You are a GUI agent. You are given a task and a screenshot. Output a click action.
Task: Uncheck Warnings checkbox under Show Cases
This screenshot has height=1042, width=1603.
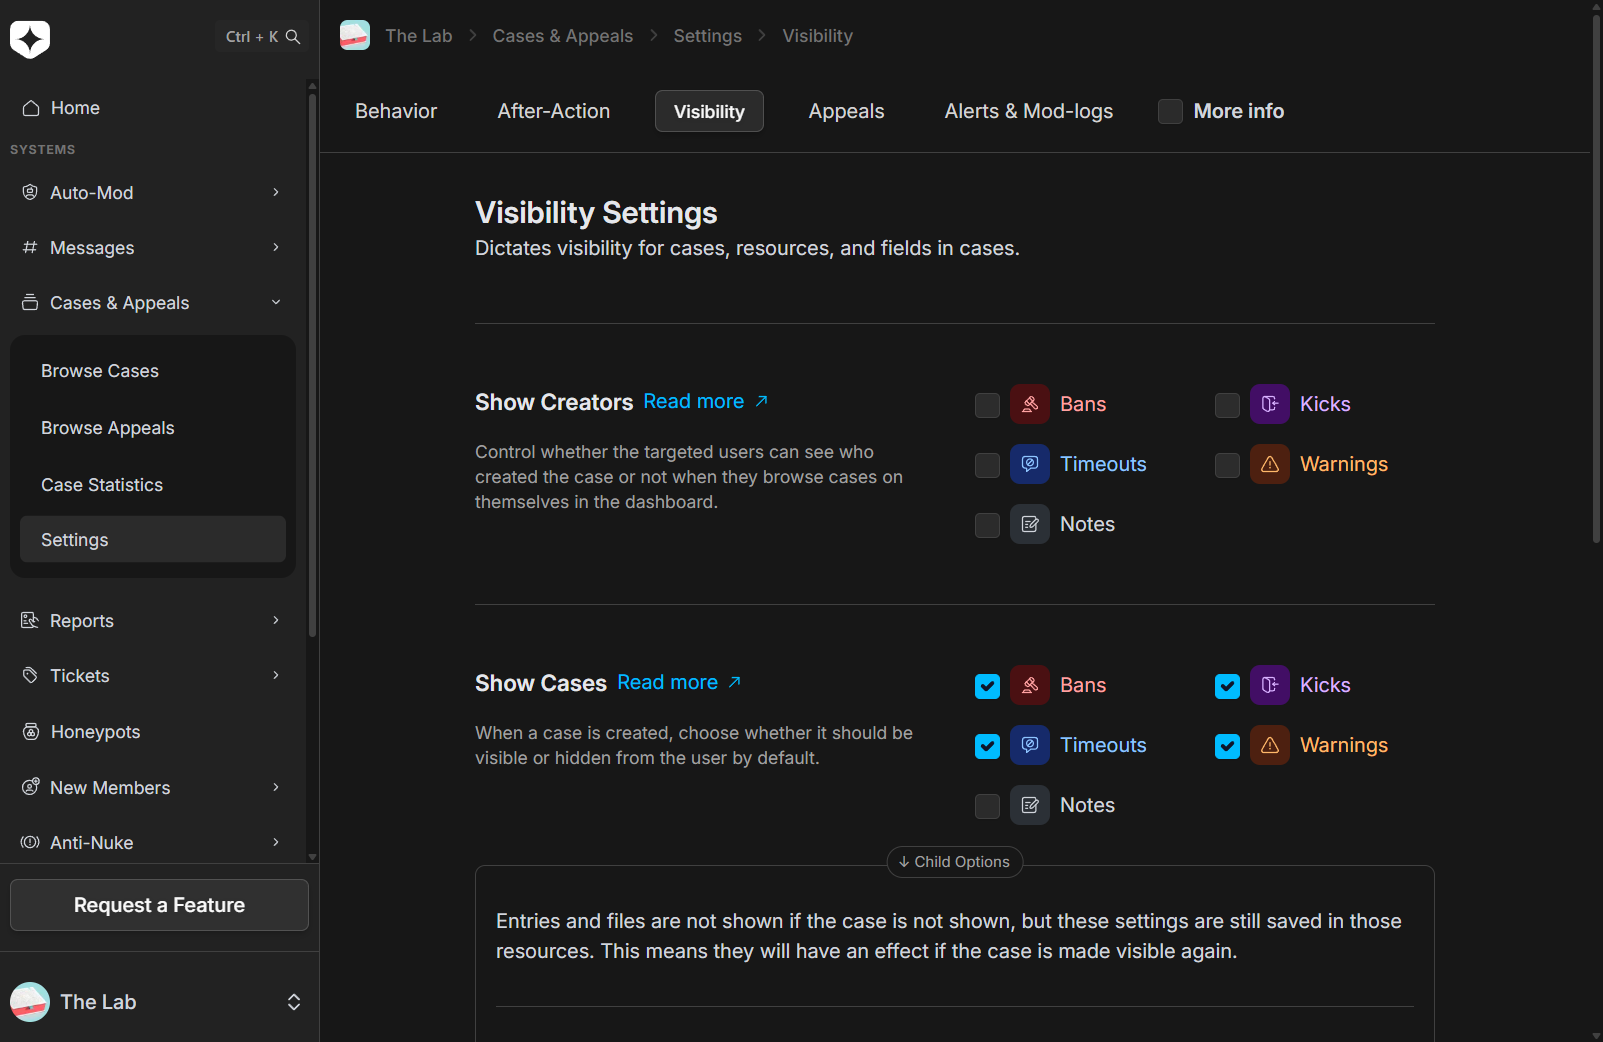coord(1227,746)
